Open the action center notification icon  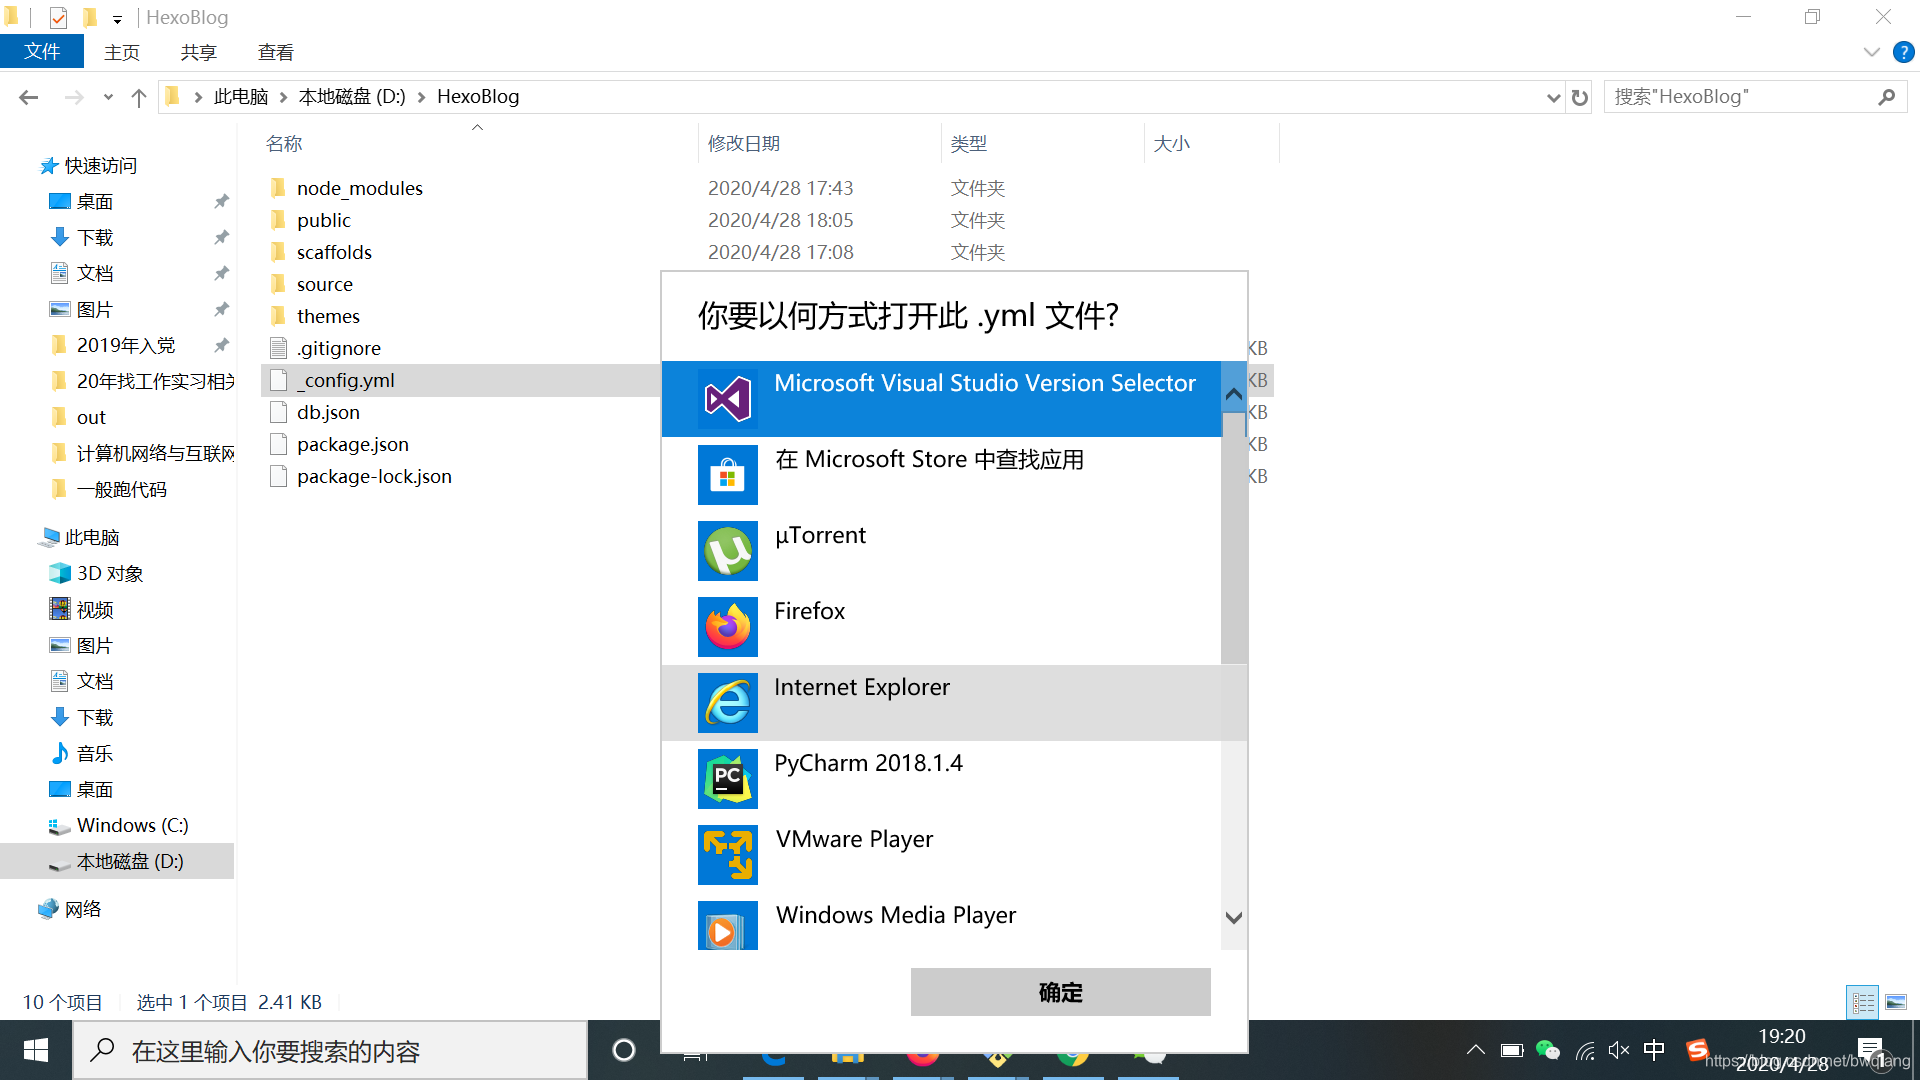point(1870,1050)
